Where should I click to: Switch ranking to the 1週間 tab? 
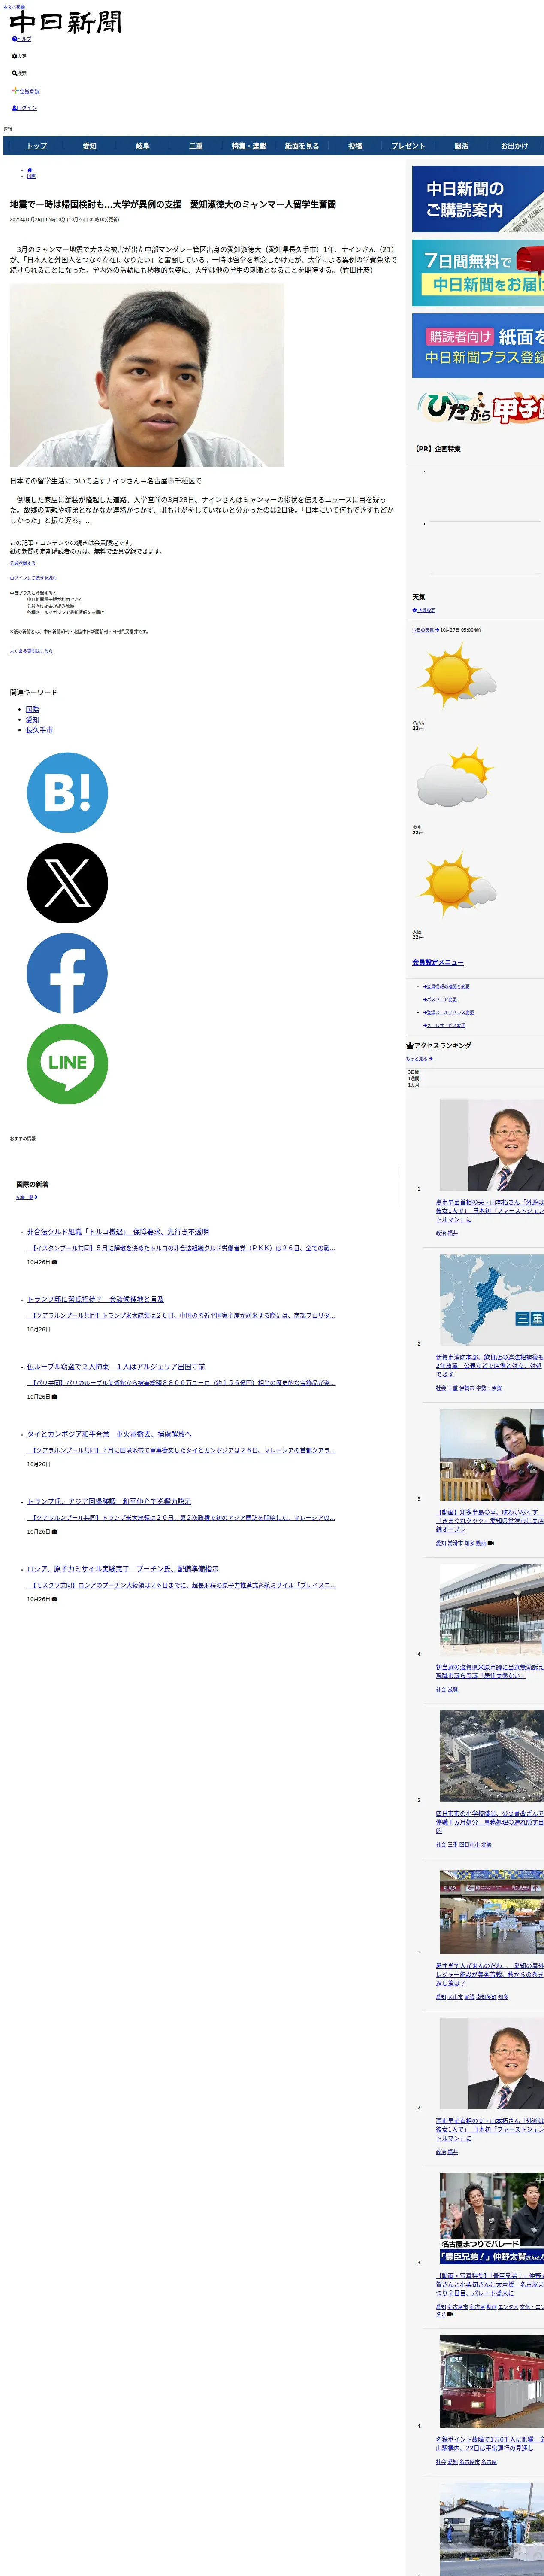(x=414, y=1078)
